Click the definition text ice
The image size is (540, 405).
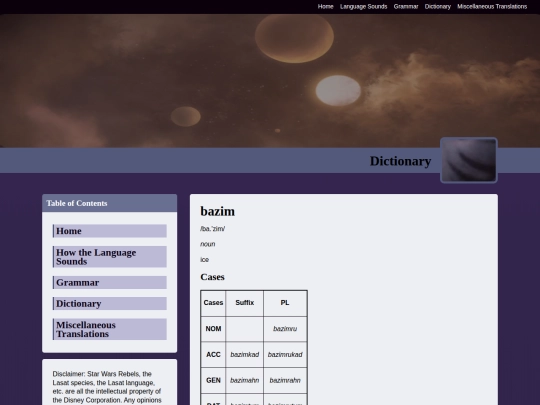[x=205, y=260]
